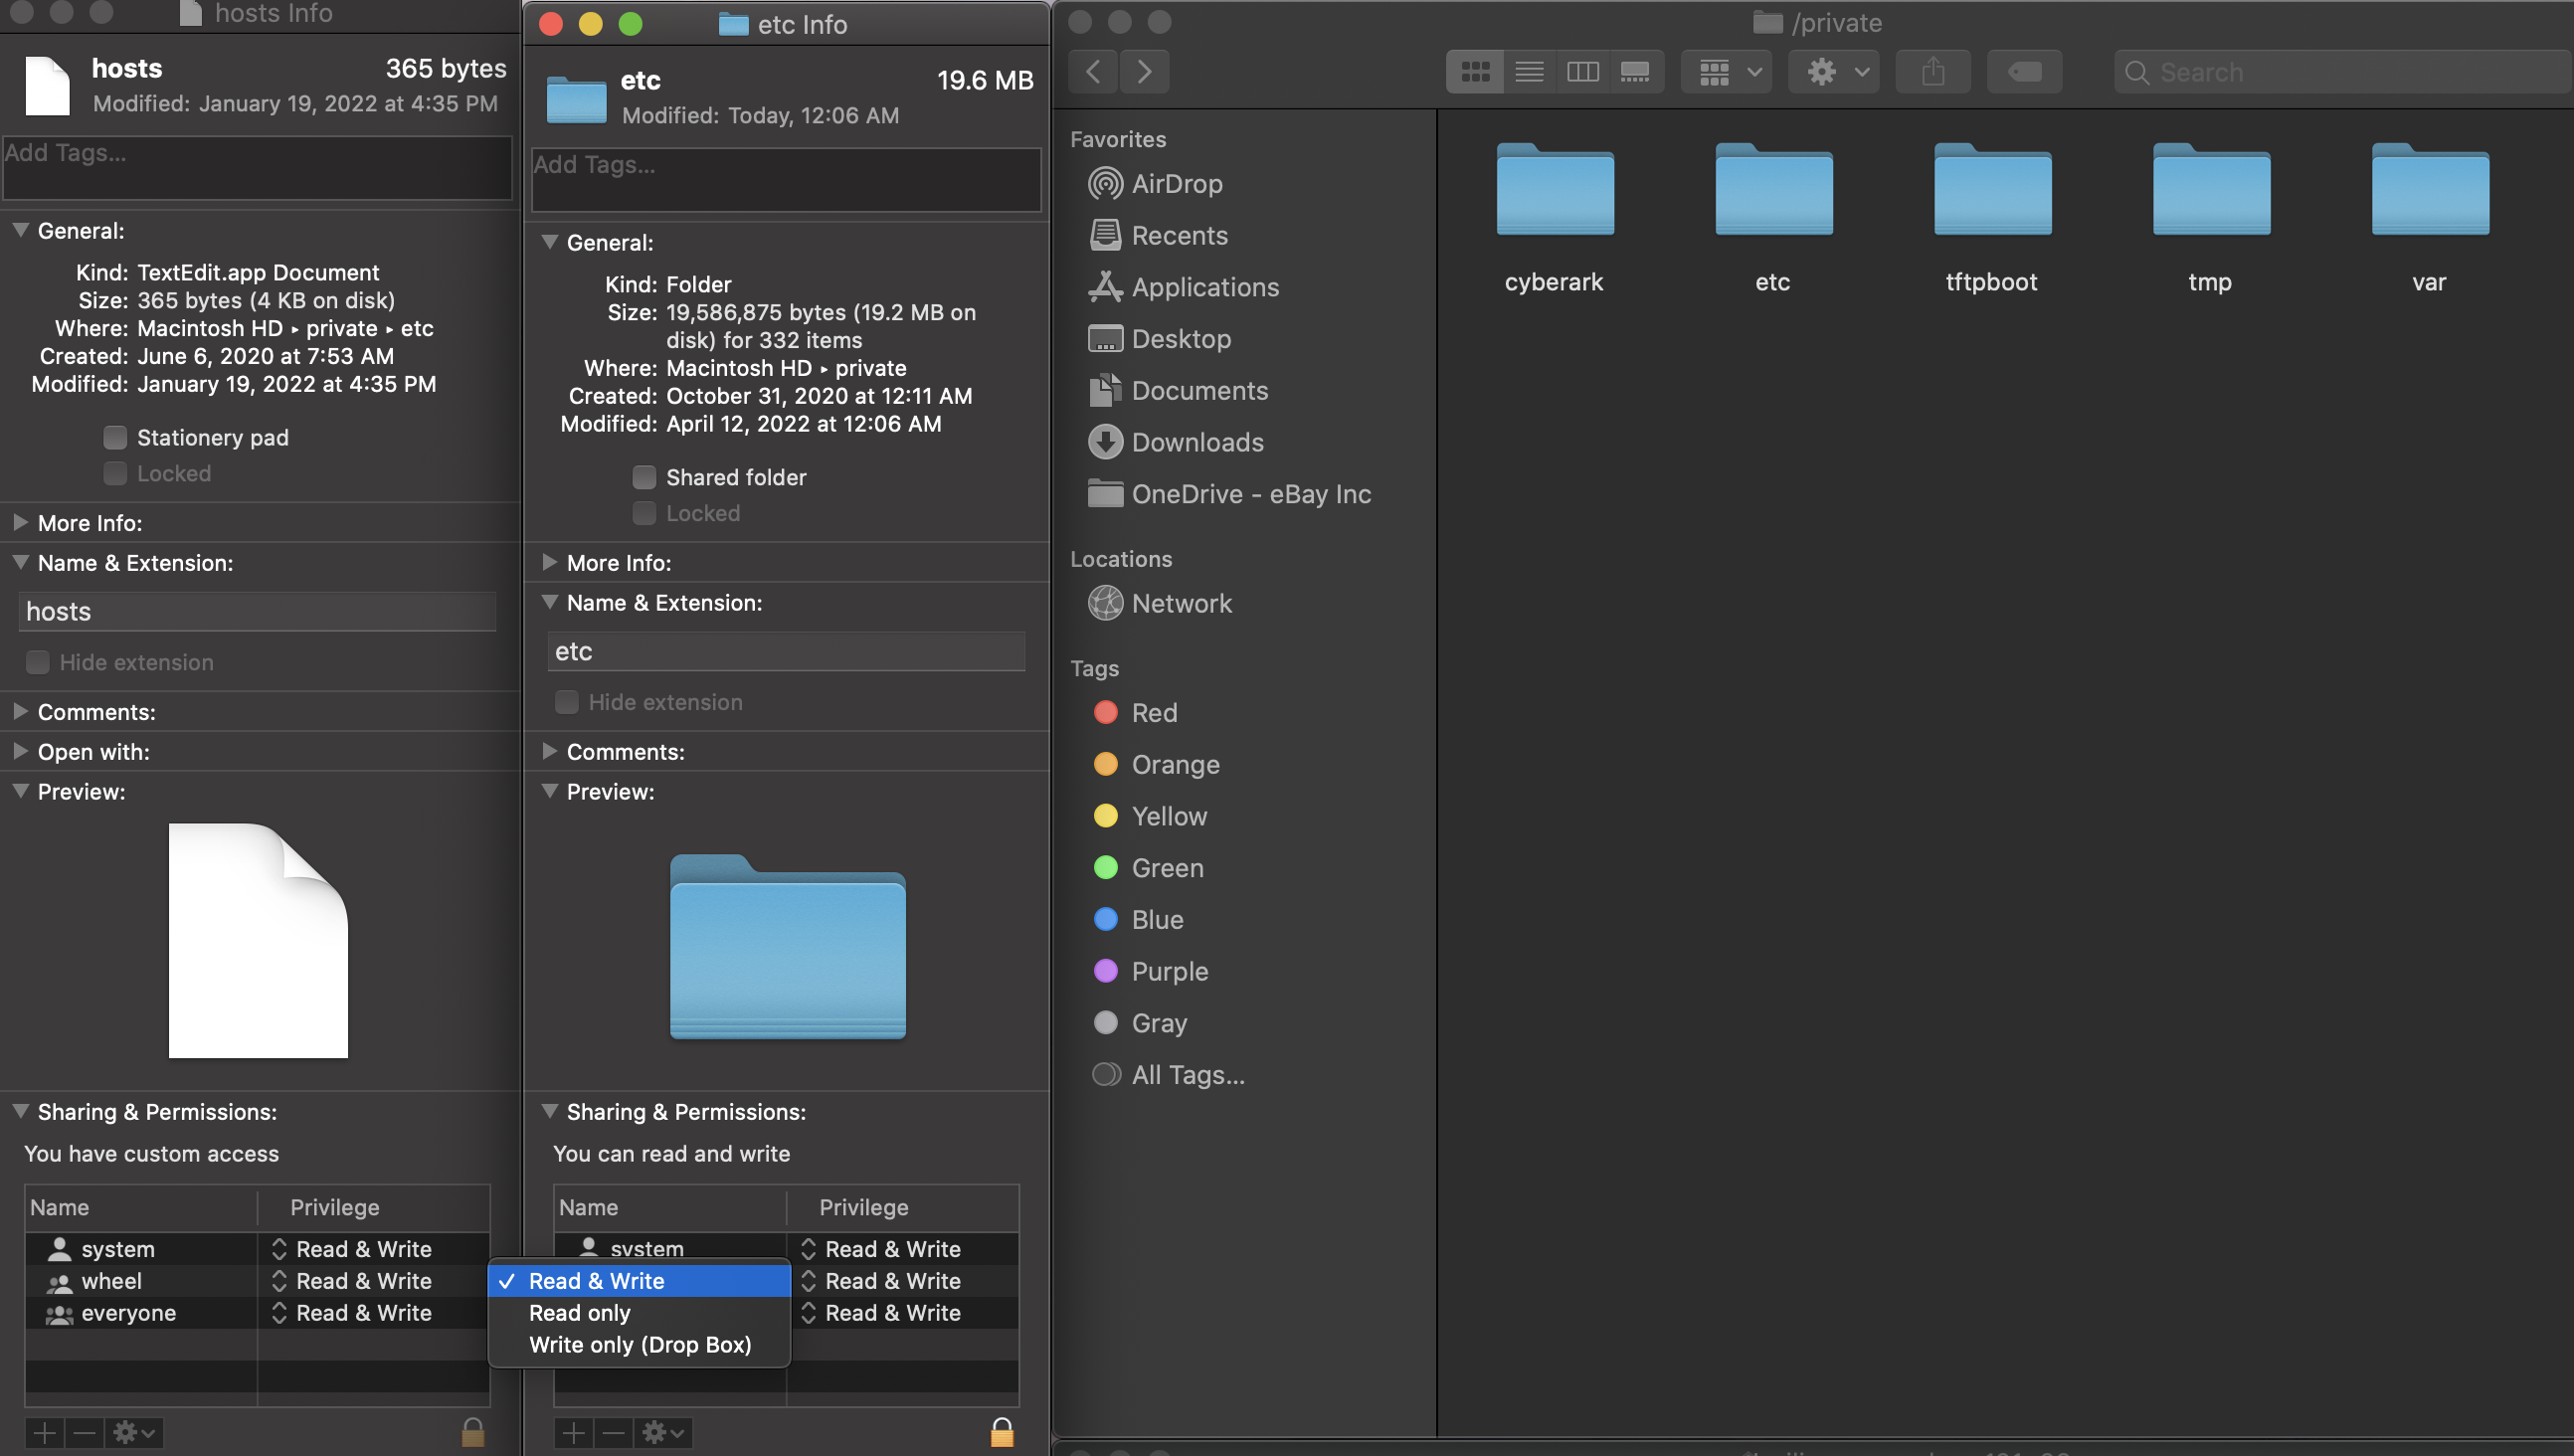Viewport: 2574px width, 1456px height.
Task: Click the lock icon in etc Info
Action: click(x=1002, y=1433)
